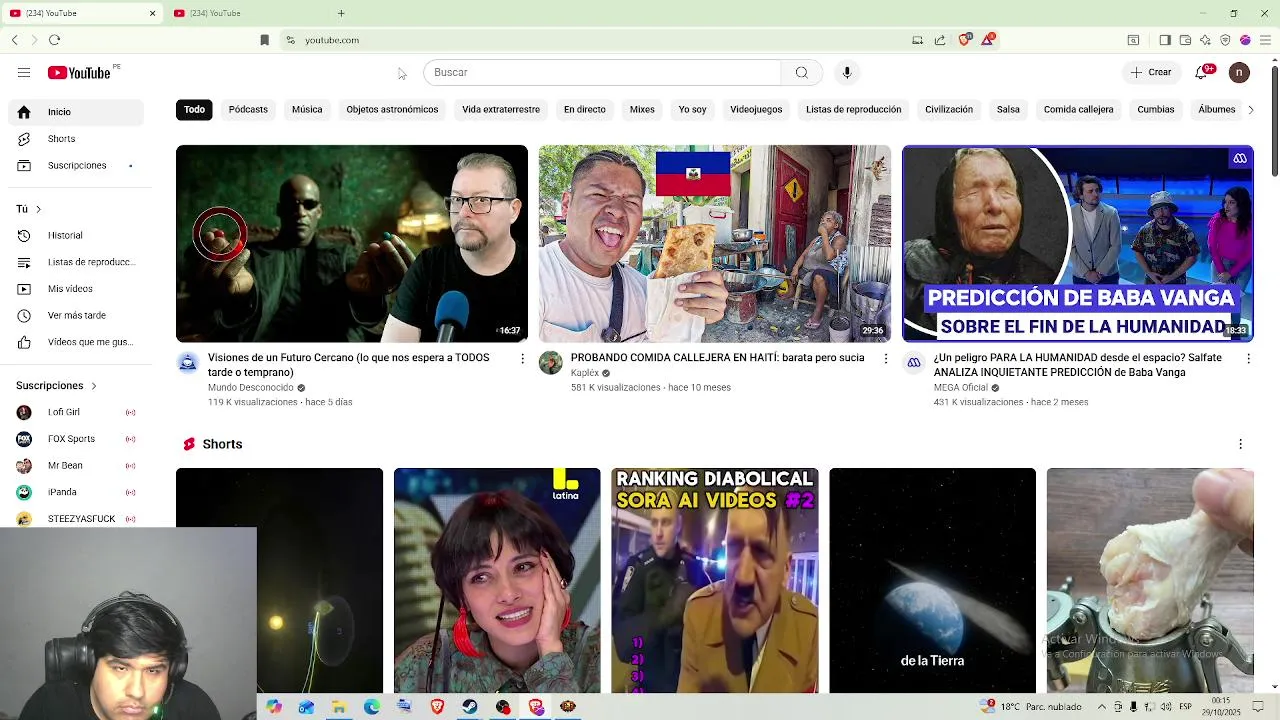Click the Brave Shields lion icon

pyautogui.click(x=964, y=40)
